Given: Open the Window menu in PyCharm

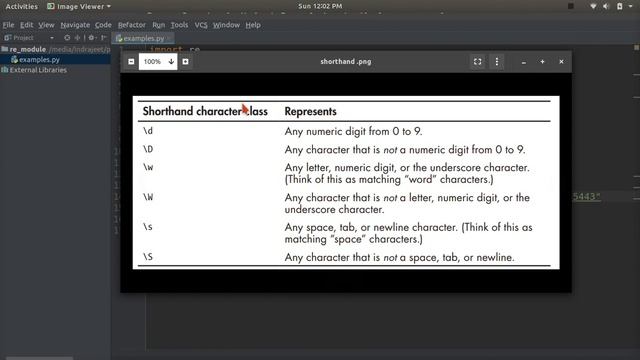Looking at the screenshot, I should (x=226, y=25).
